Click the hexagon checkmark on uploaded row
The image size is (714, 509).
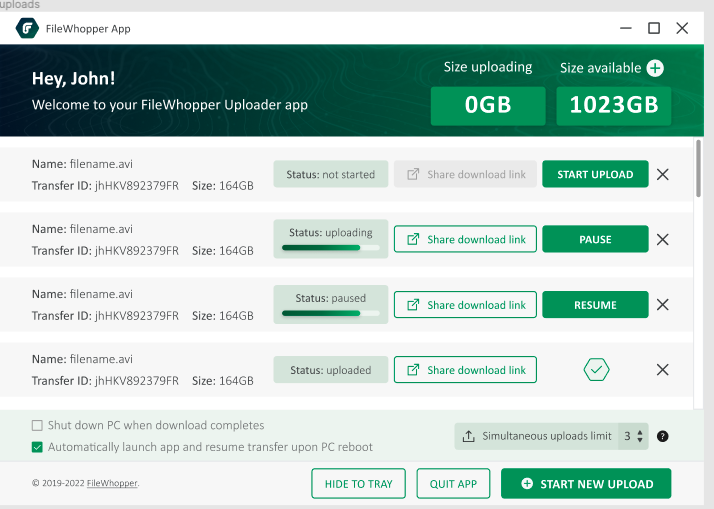click(596, 370)
